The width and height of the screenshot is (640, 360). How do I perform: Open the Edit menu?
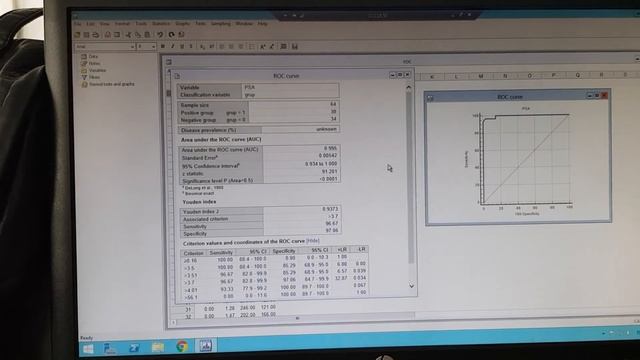click(x=90, y=24)
